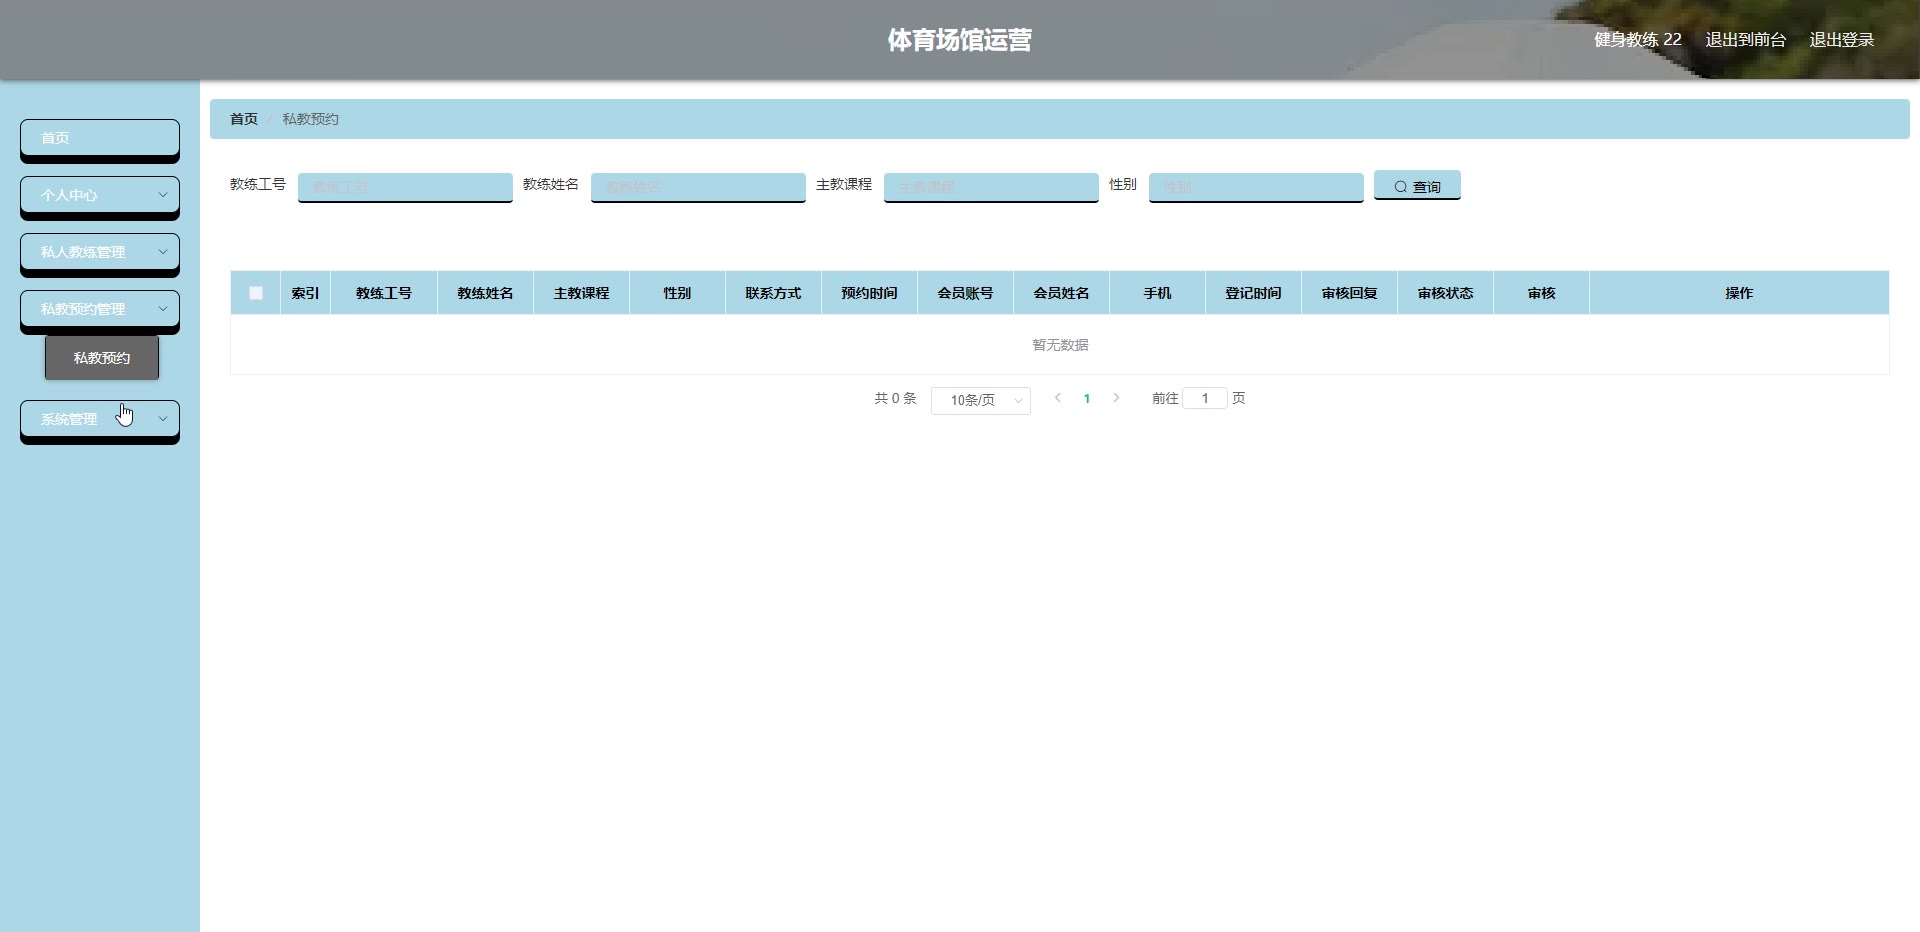
Task: Click the 会员账号 column header
Action: point(965,293)
